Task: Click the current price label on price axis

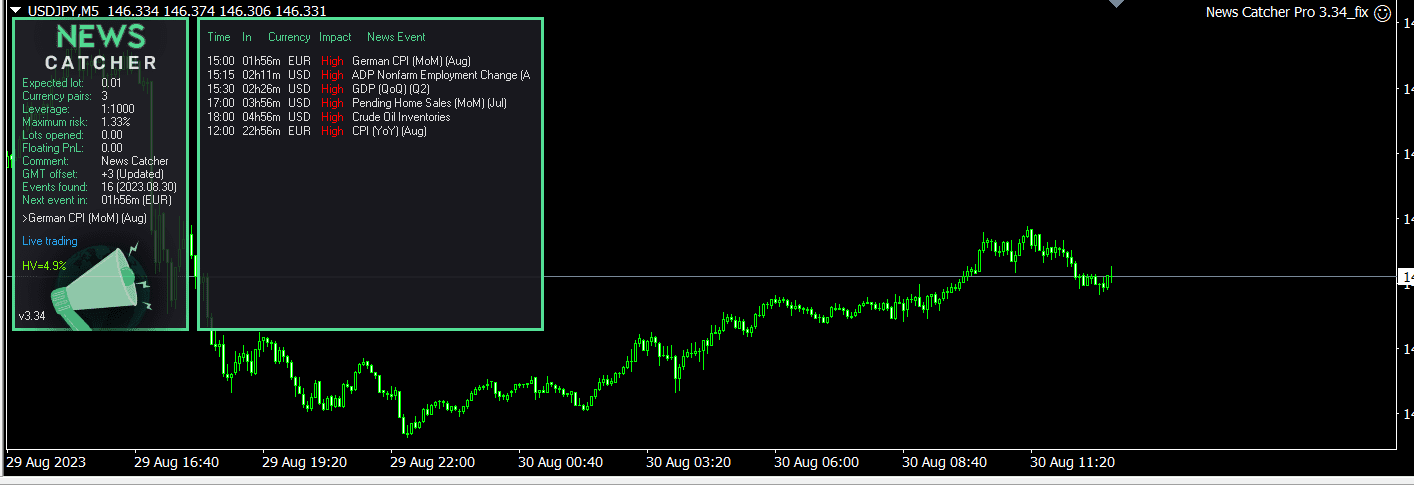Action: point(1405,277)
